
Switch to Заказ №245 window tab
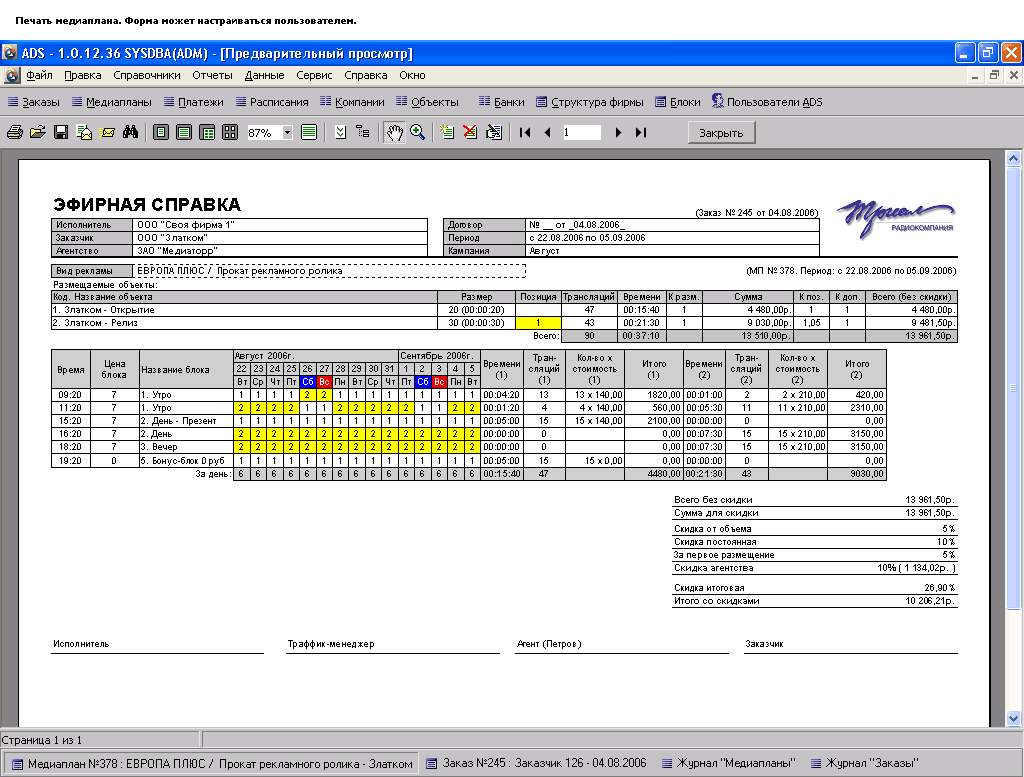pyautogui.click(x=536, y=763)
